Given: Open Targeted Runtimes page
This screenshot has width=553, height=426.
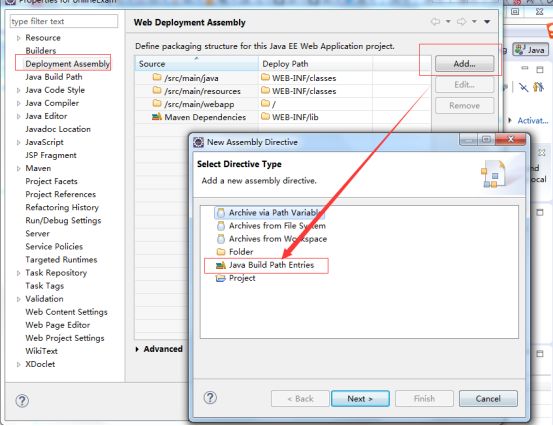Looking at the screenshot, I should pos(61,260).
